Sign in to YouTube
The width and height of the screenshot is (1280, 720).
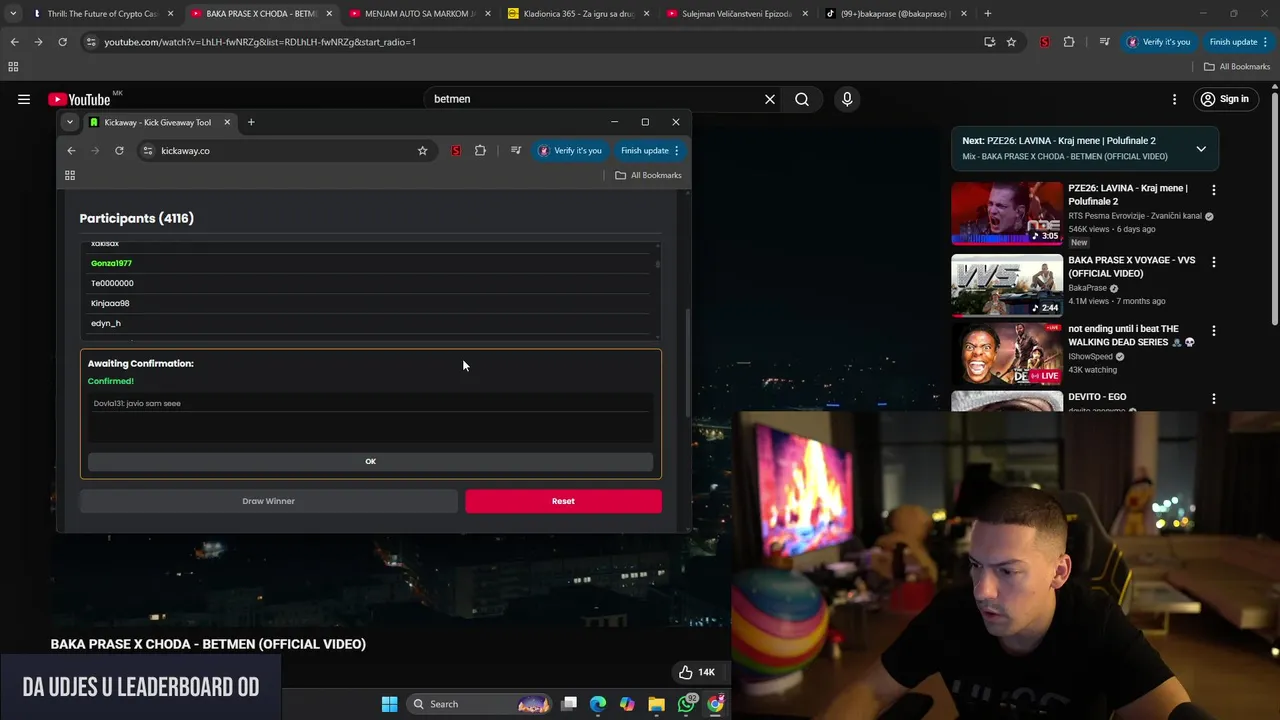tap(1225, 99)
